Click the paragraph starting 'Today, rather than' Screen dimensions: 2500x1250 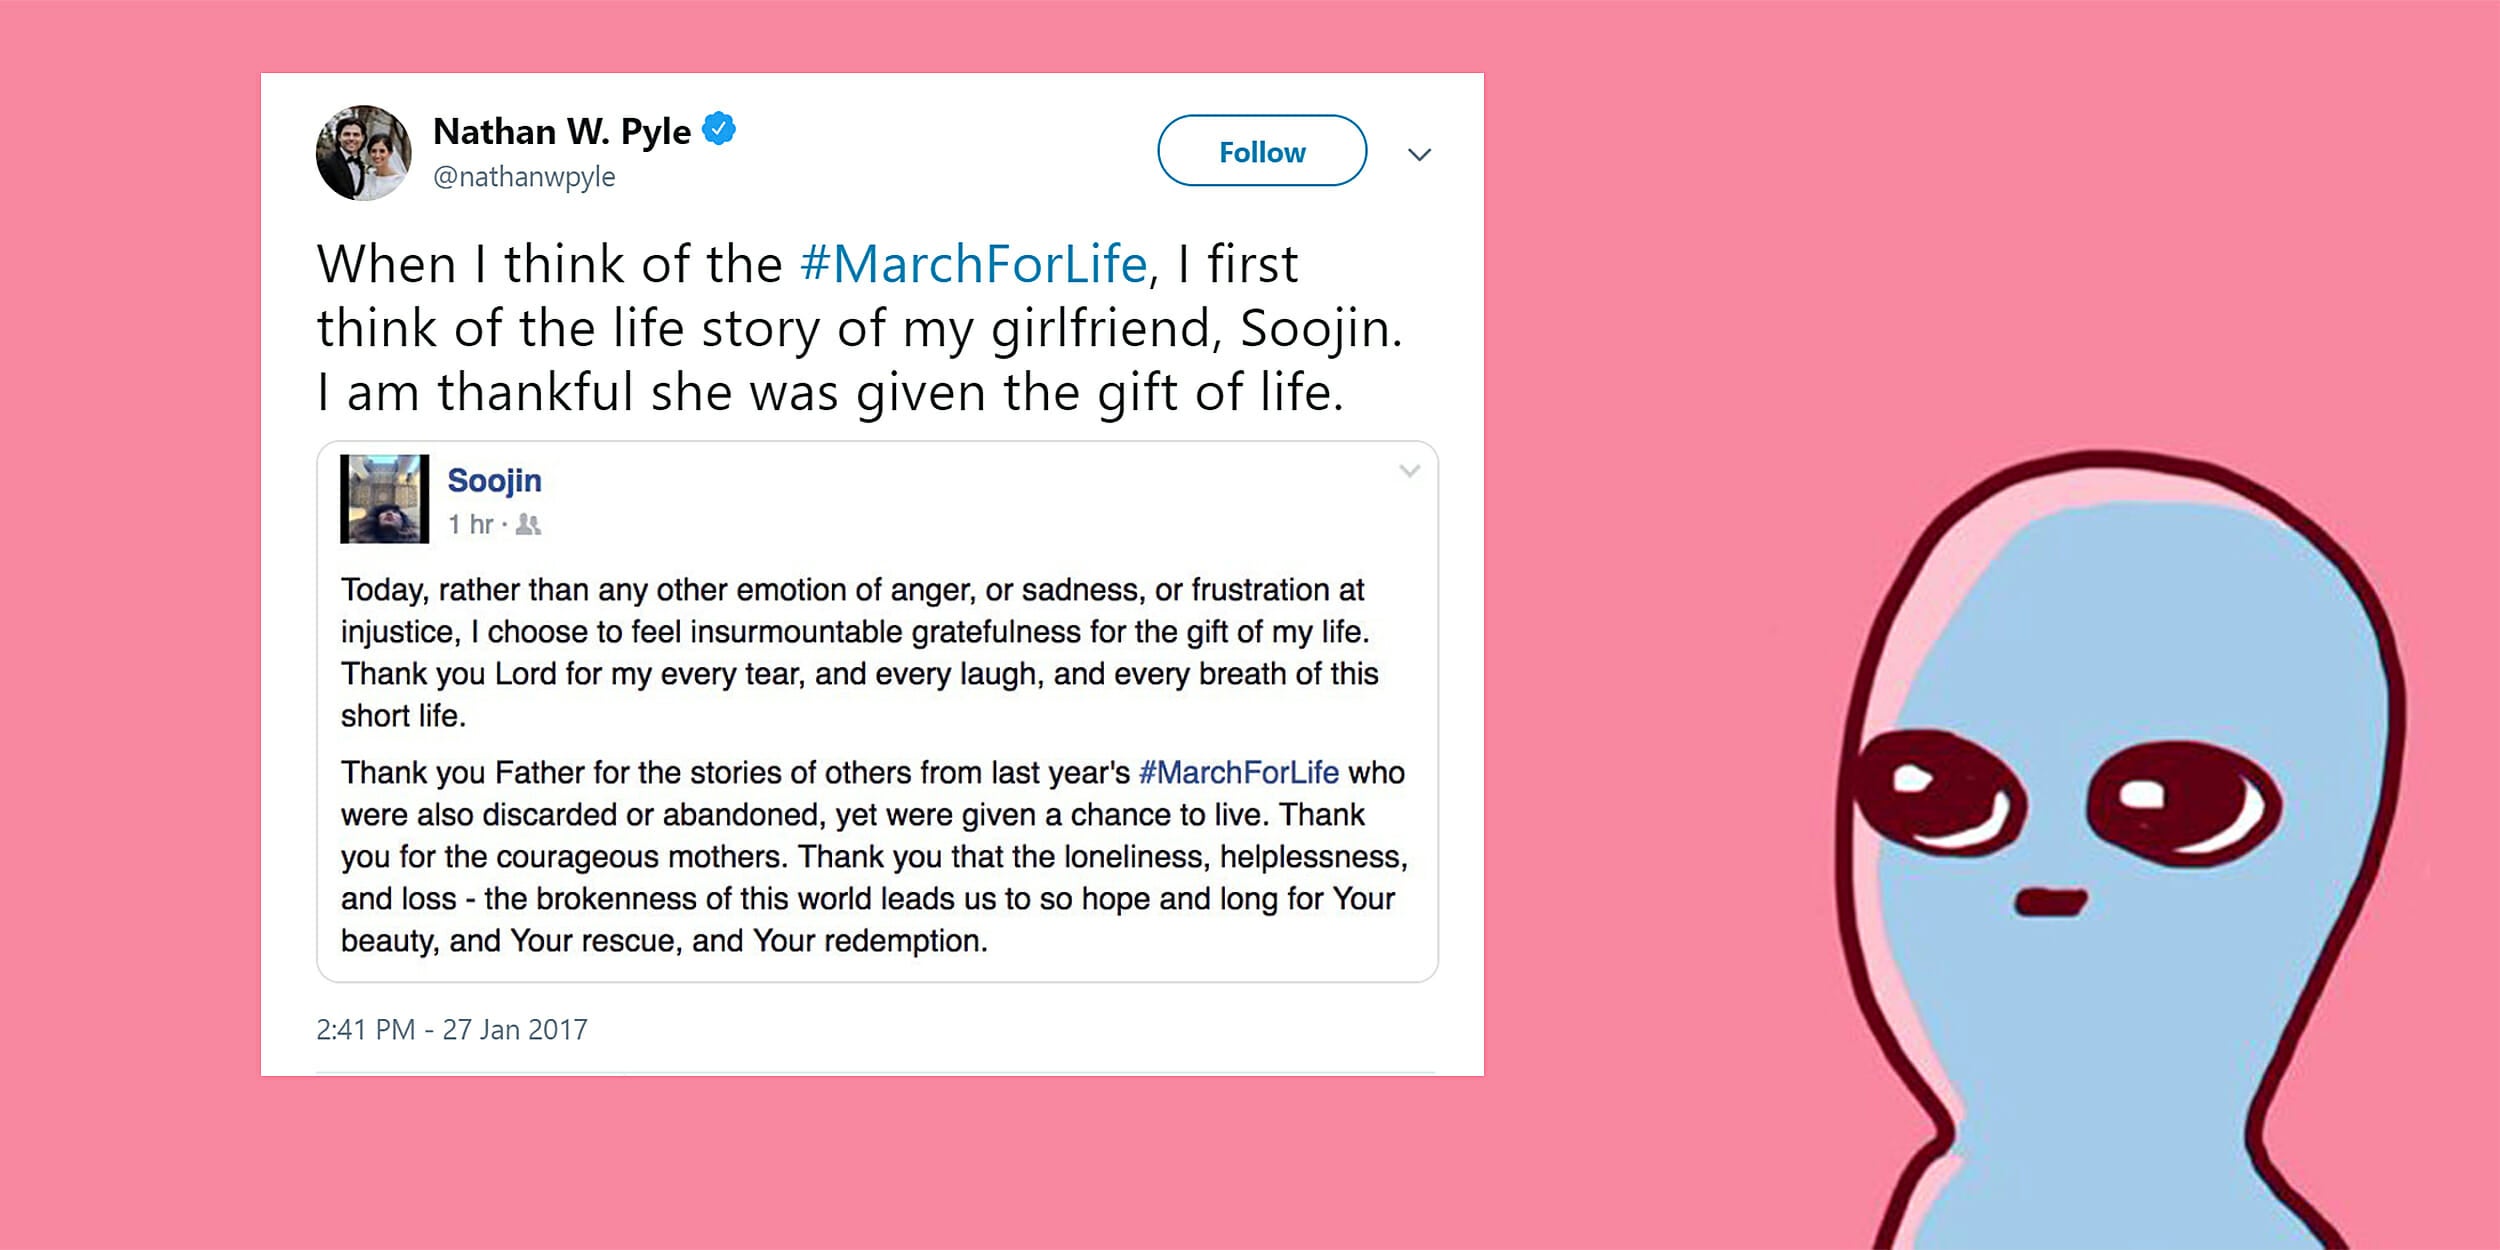pyautogui.click(x=860, y=652)
